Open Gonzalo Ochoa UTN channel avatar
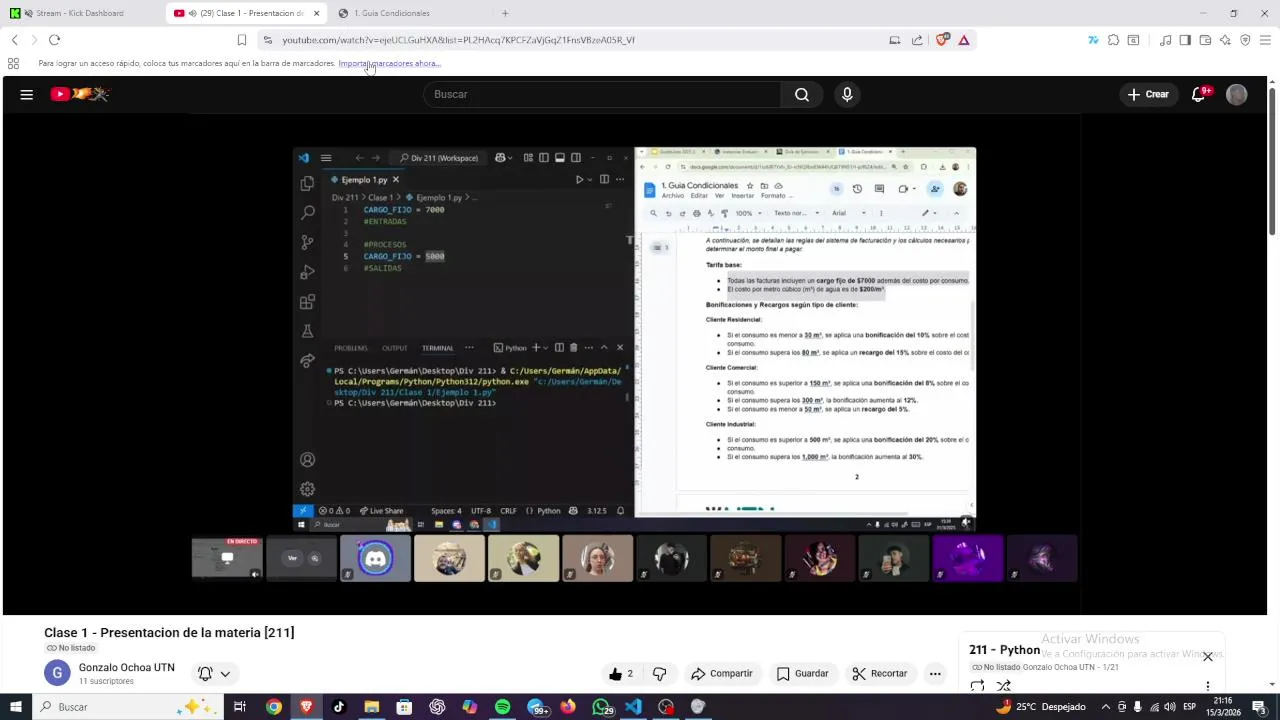This screenshot has height=720, width=1280. tap(57, 673)
